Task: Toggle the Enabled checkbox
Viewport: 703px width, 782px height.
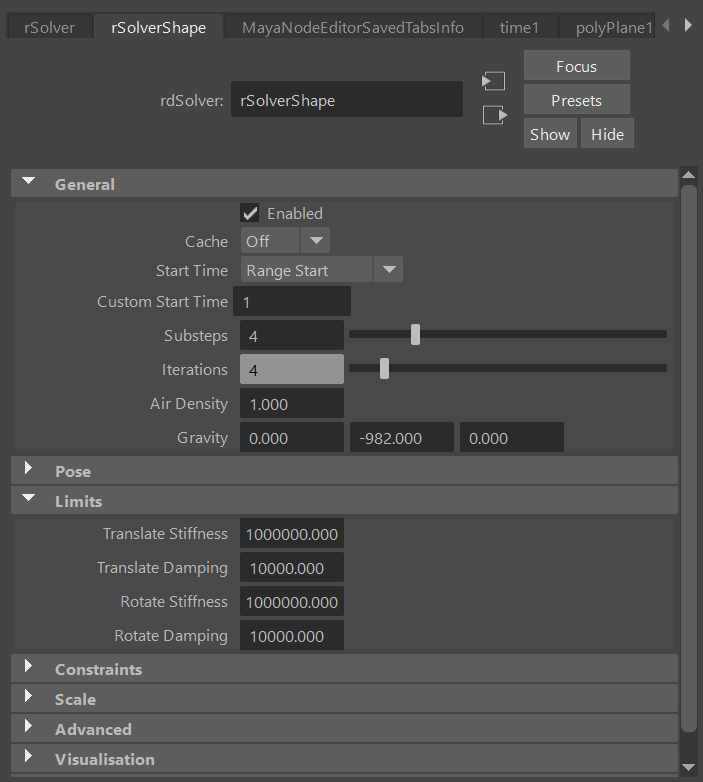Action: tap(250, 213)
